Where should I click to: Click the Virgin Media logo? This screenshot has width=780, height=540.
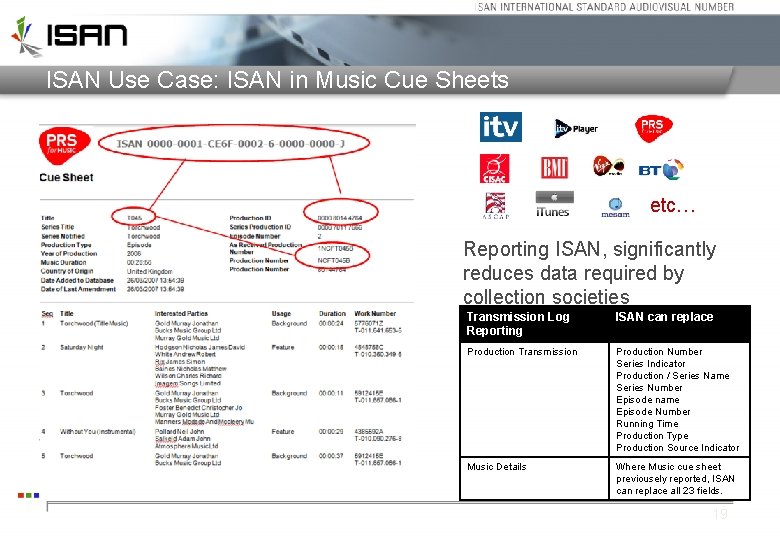608,166
